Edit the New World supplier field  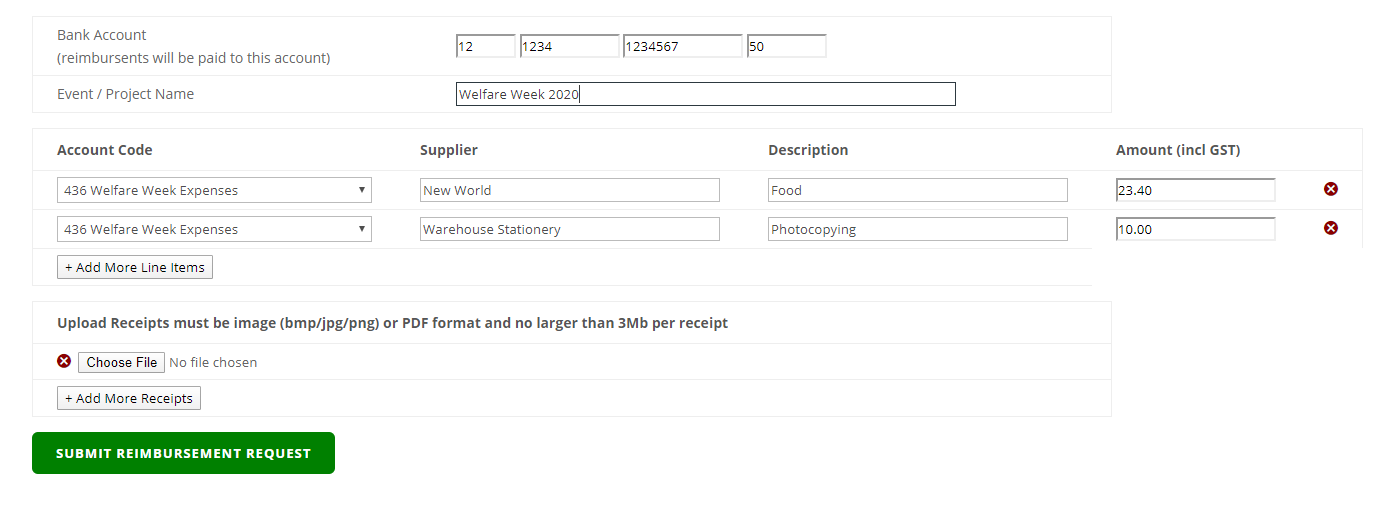coord(569,190)
